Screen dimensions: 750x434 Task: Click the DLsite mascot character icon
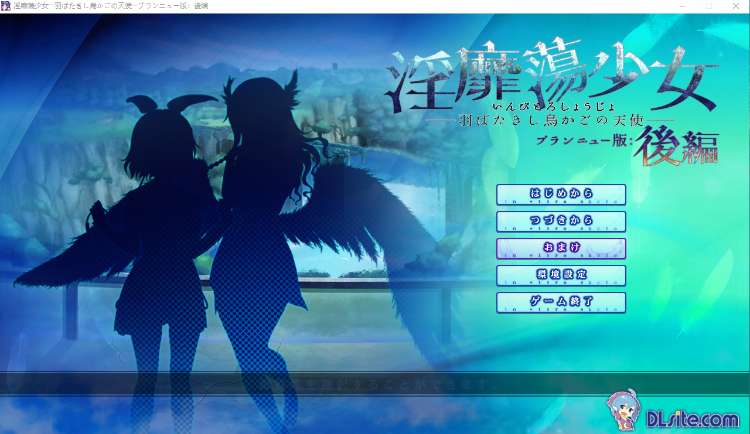[x=624, y=410]
